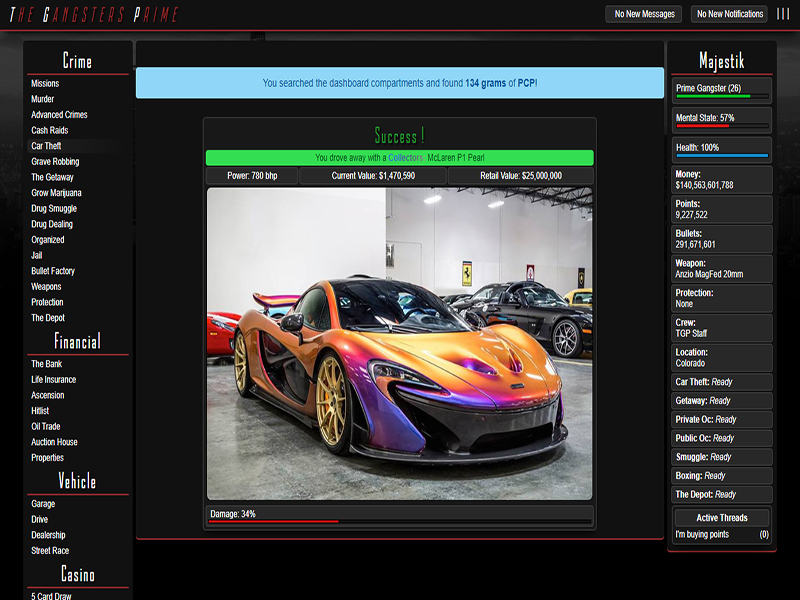Click the Health 100% bar
Viewport: 800px width, 600px height.
click(721, 150)
